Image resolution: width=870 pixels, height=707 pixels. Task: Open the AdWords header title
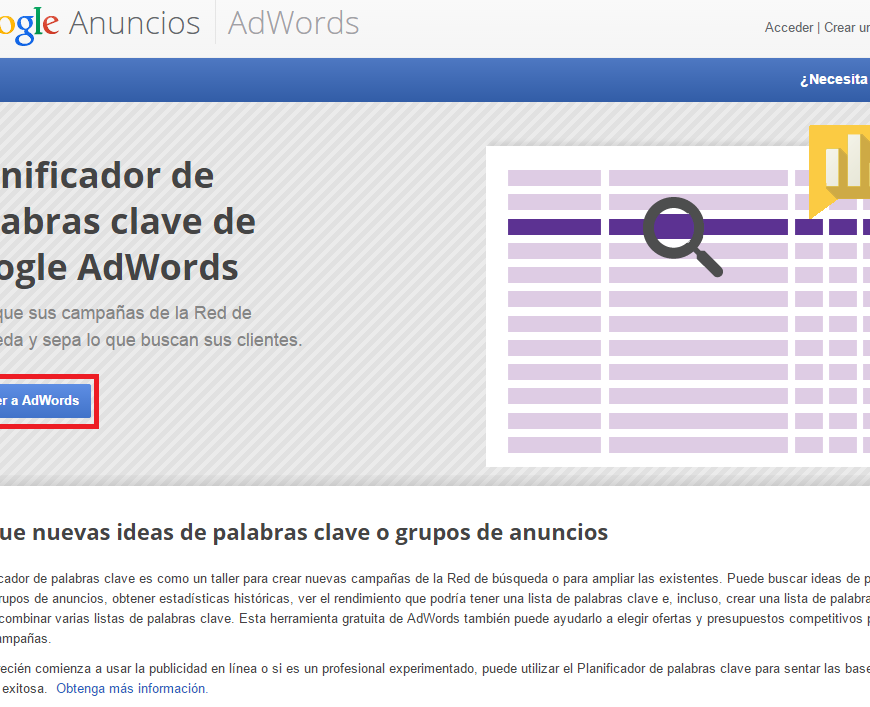[x=294, y=23]
